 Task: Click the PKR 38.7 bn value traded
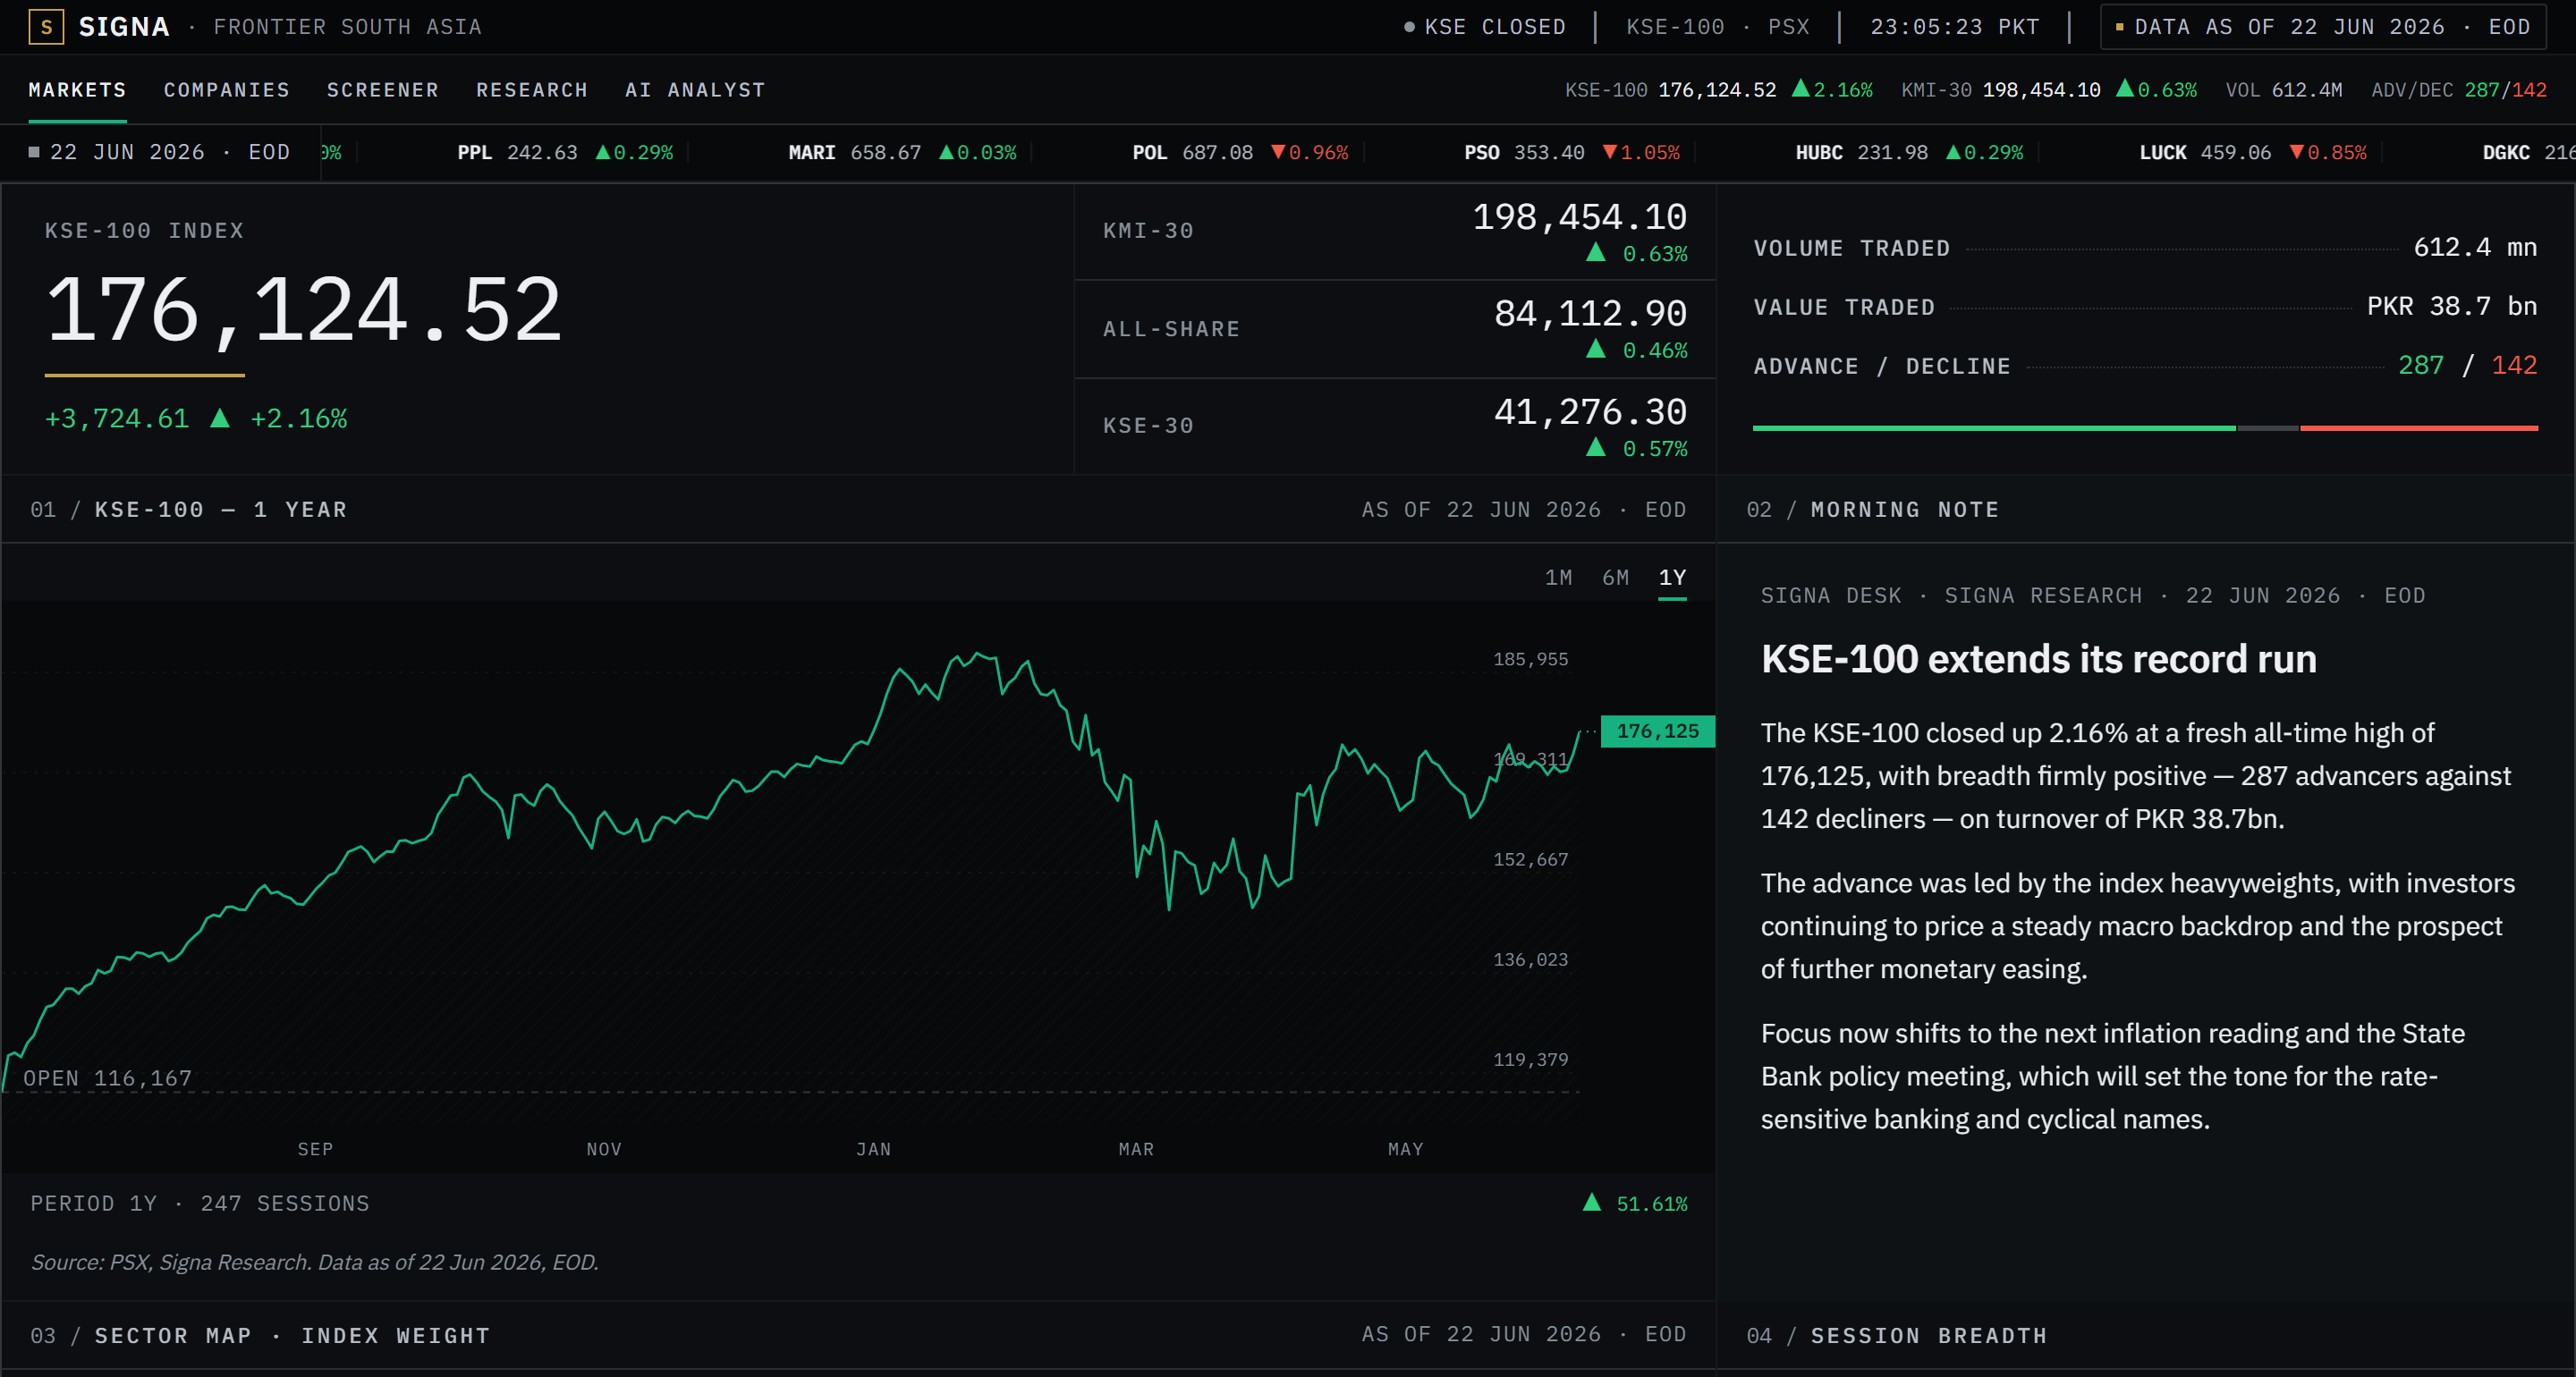pyautogui.click(x=2452, y=306)
